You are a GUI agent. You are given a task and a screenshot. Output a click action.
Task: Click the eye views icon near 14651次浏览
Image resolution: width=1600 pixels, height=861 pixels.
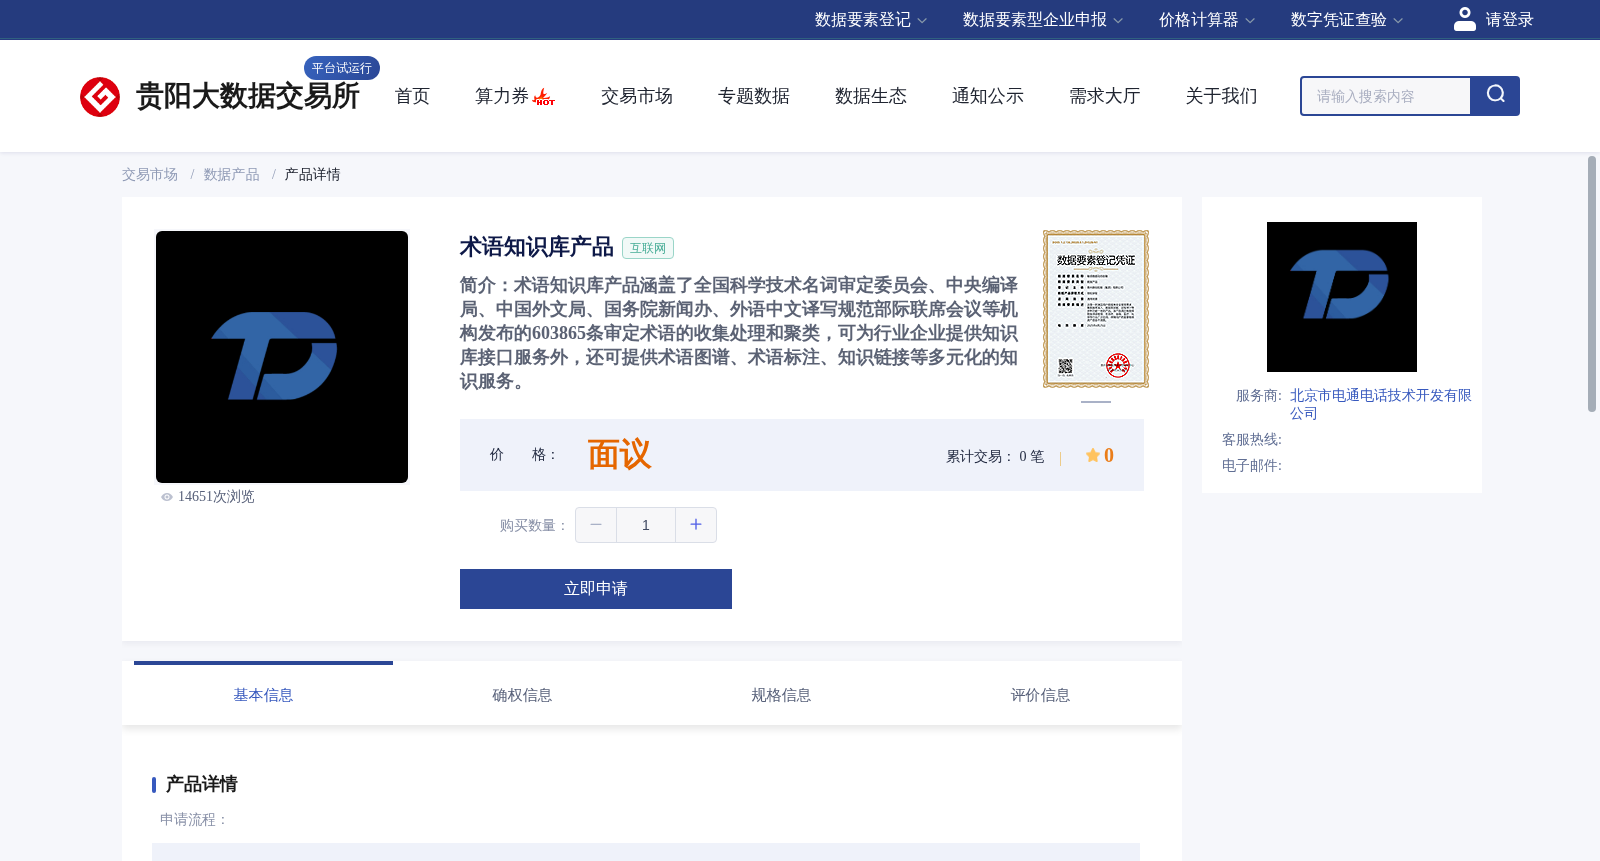(167, 497)
